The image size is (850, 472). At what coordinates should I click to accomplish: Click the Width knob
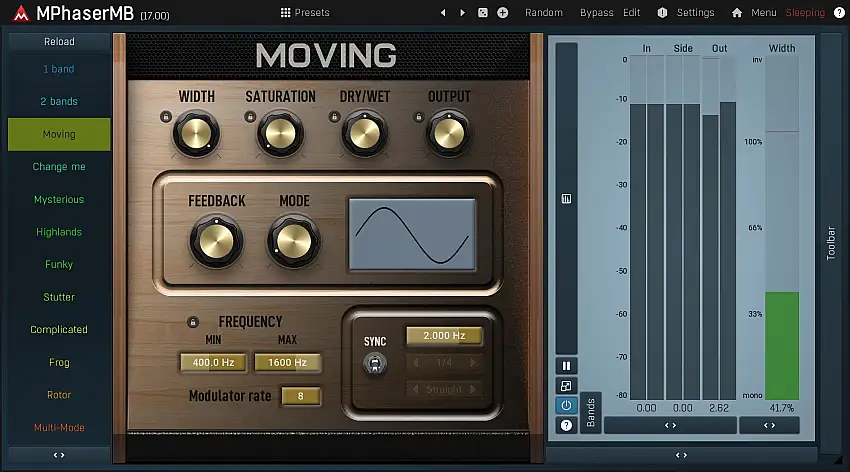196,134
